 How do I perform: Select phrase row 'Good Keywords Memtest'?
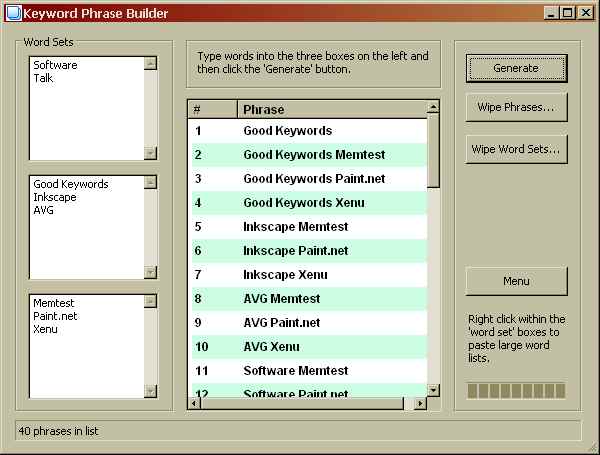[x=309, y=155]
